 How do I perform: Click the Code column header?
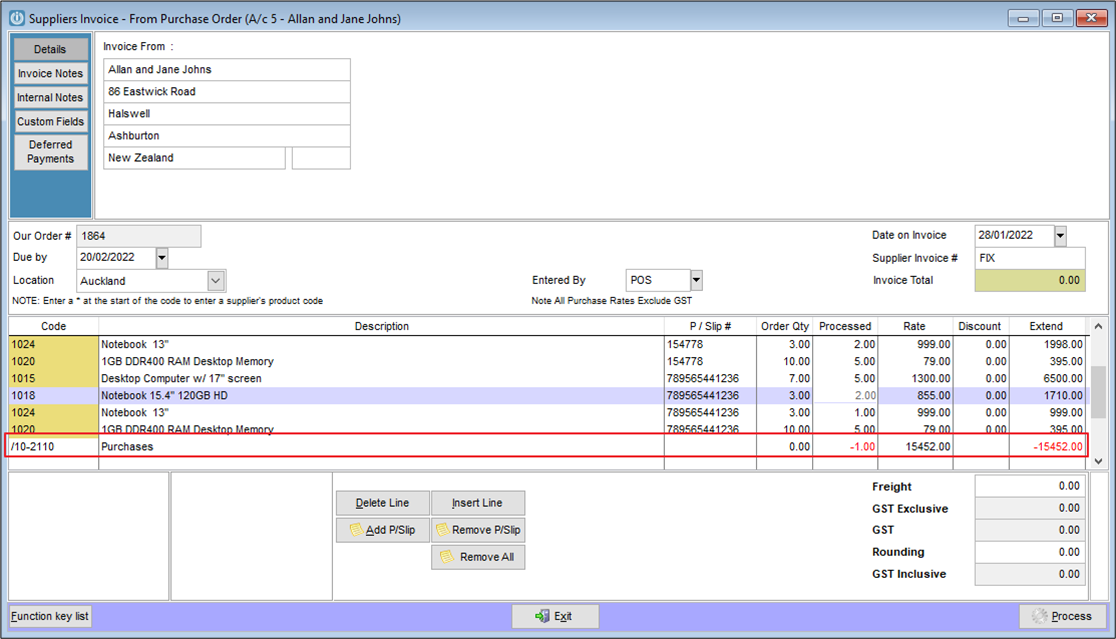pyautogui.click(x=53, y=327)
